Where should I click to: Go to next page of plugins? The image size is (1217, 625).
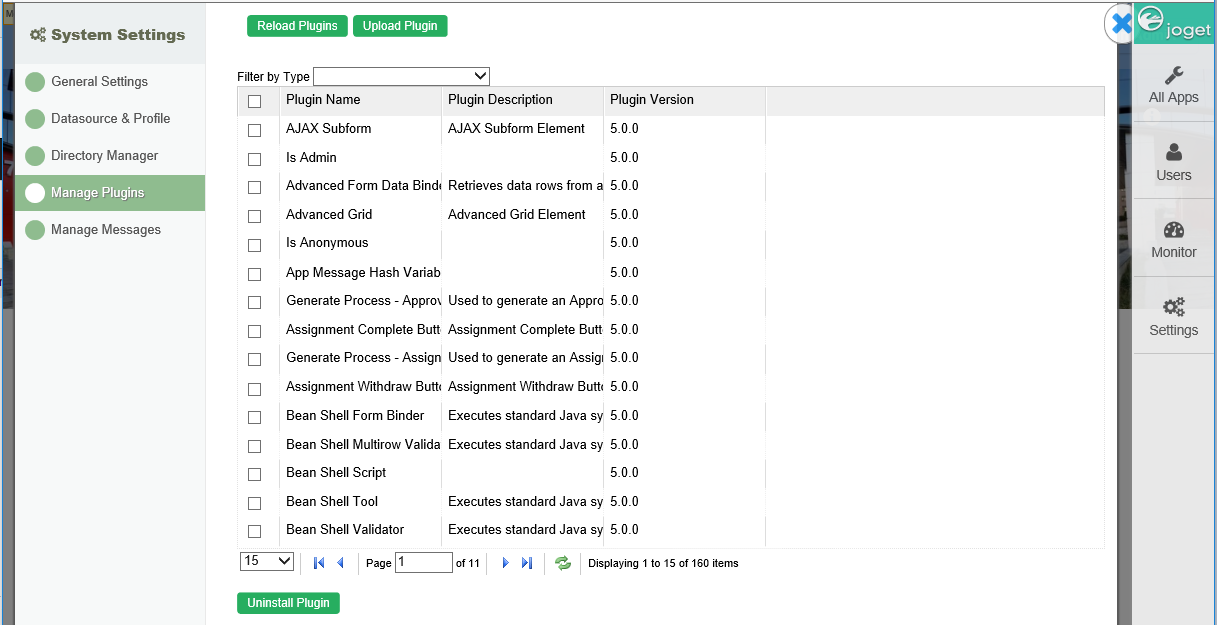click(x=505, y=563)
